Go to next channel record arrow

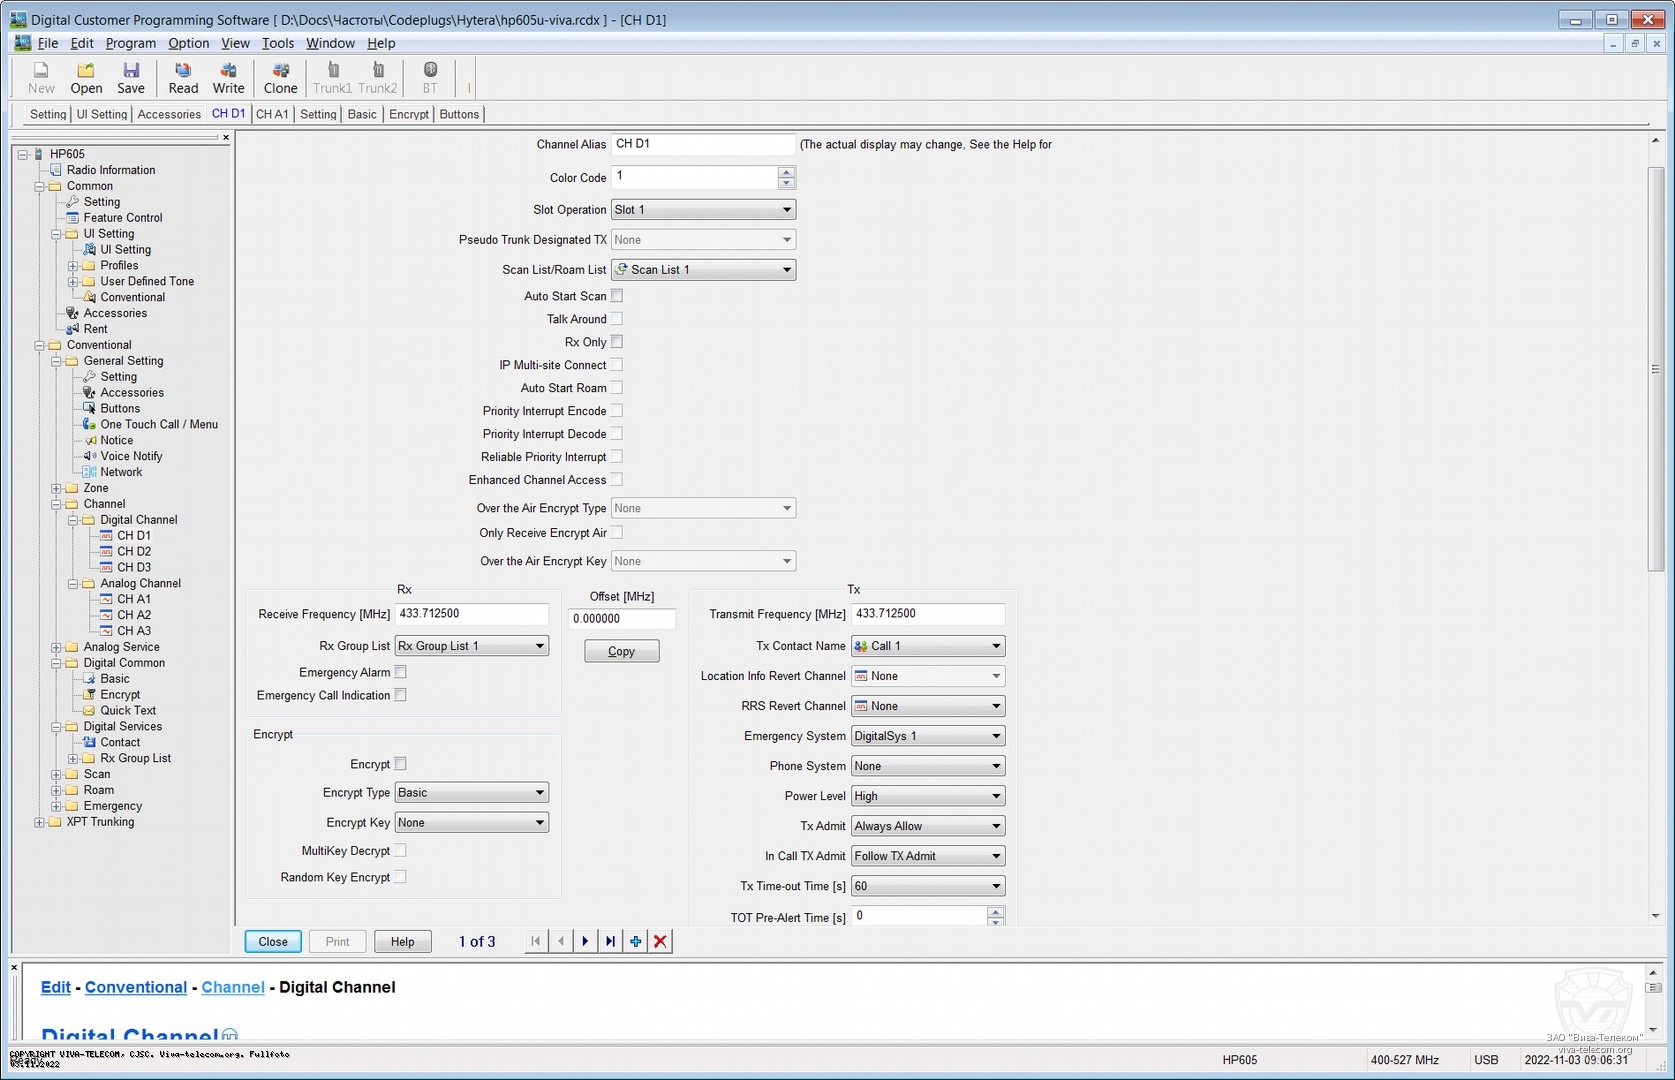[x=585, y=941]
